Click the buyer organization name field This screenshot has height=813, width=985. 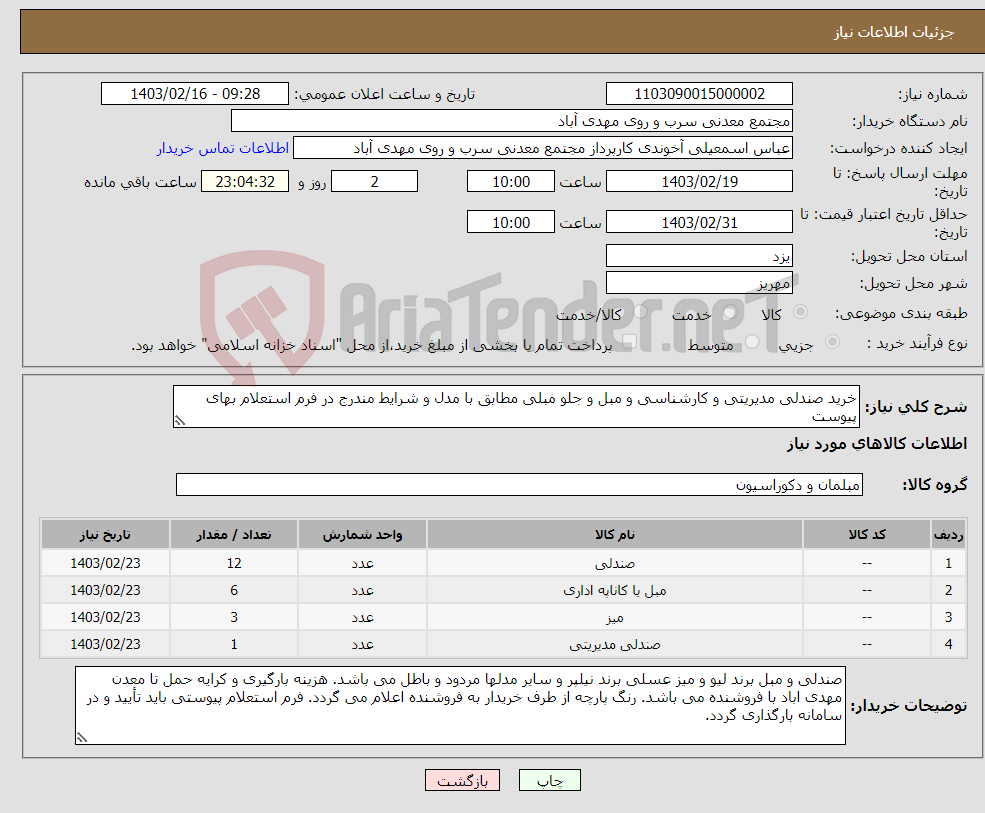click(x=511, y=121)
